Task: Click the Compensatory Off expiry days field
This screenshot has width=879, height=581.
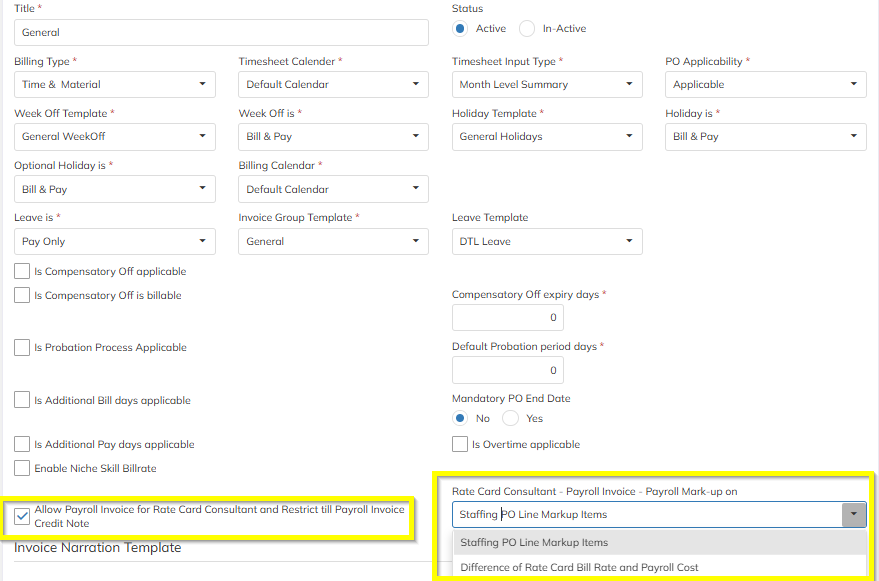Action: 507,318
